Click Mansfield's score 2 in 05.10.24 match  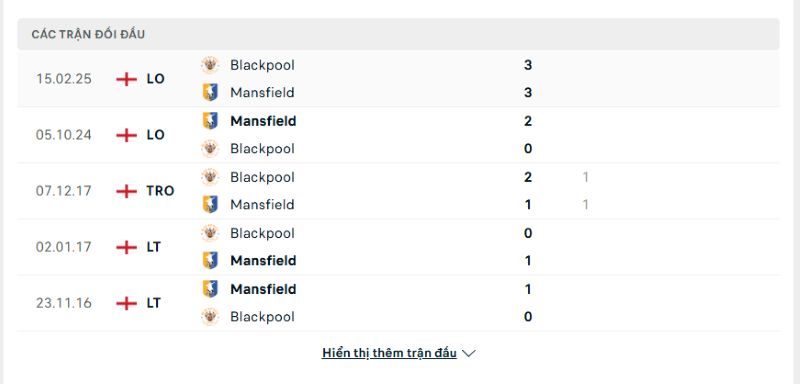528,121
